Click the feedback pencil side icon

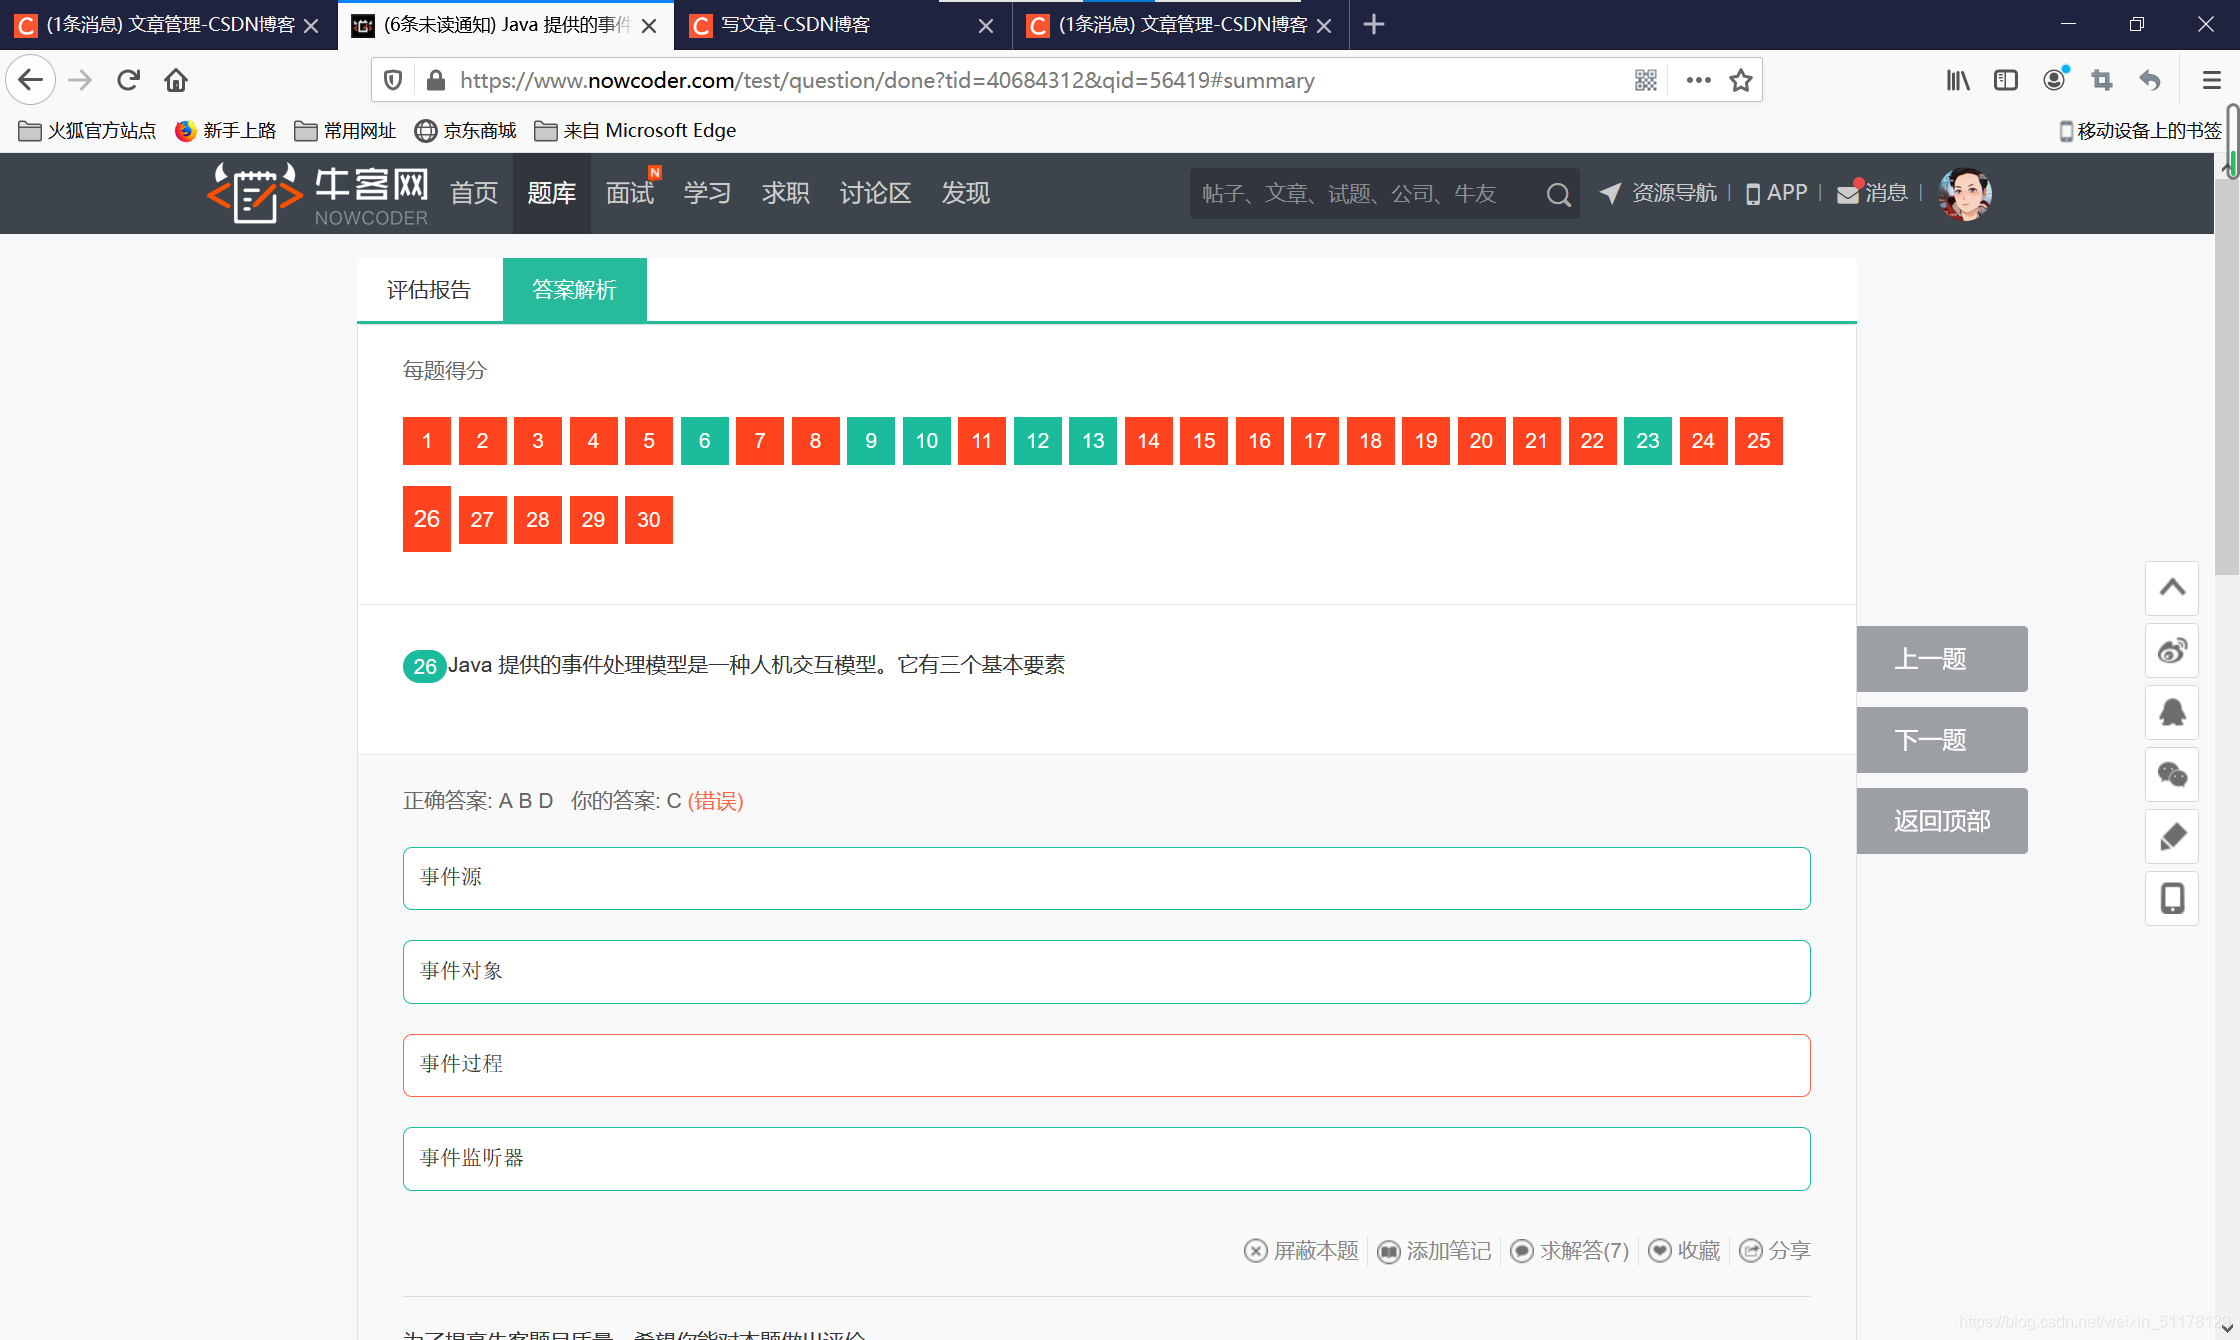[x=2172, y=837]
